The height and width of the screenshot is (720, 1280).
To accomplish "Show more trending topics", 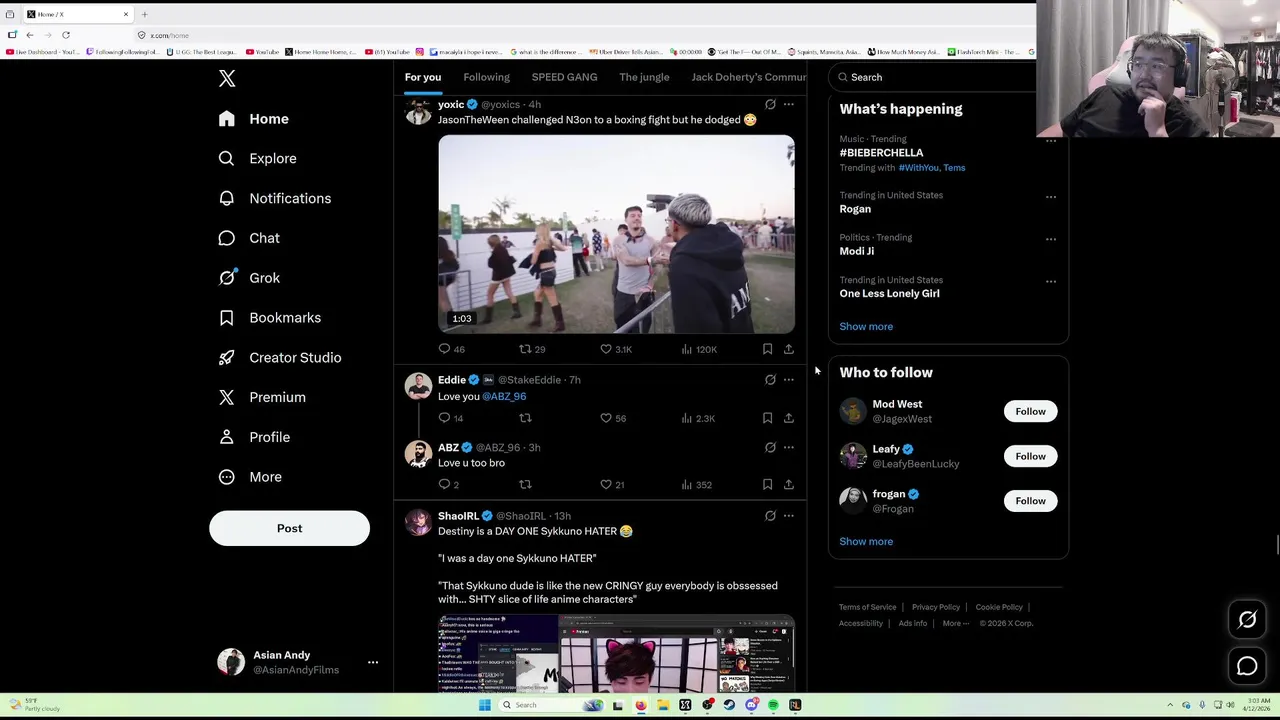I will [x=866, y=327].
